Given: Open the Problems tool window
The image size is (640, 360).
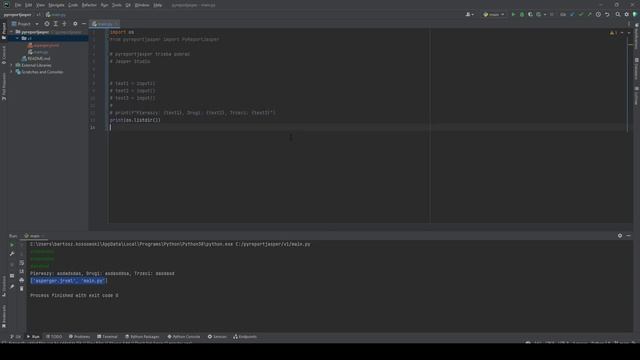Looking at the screenshot, I should 79,337.
